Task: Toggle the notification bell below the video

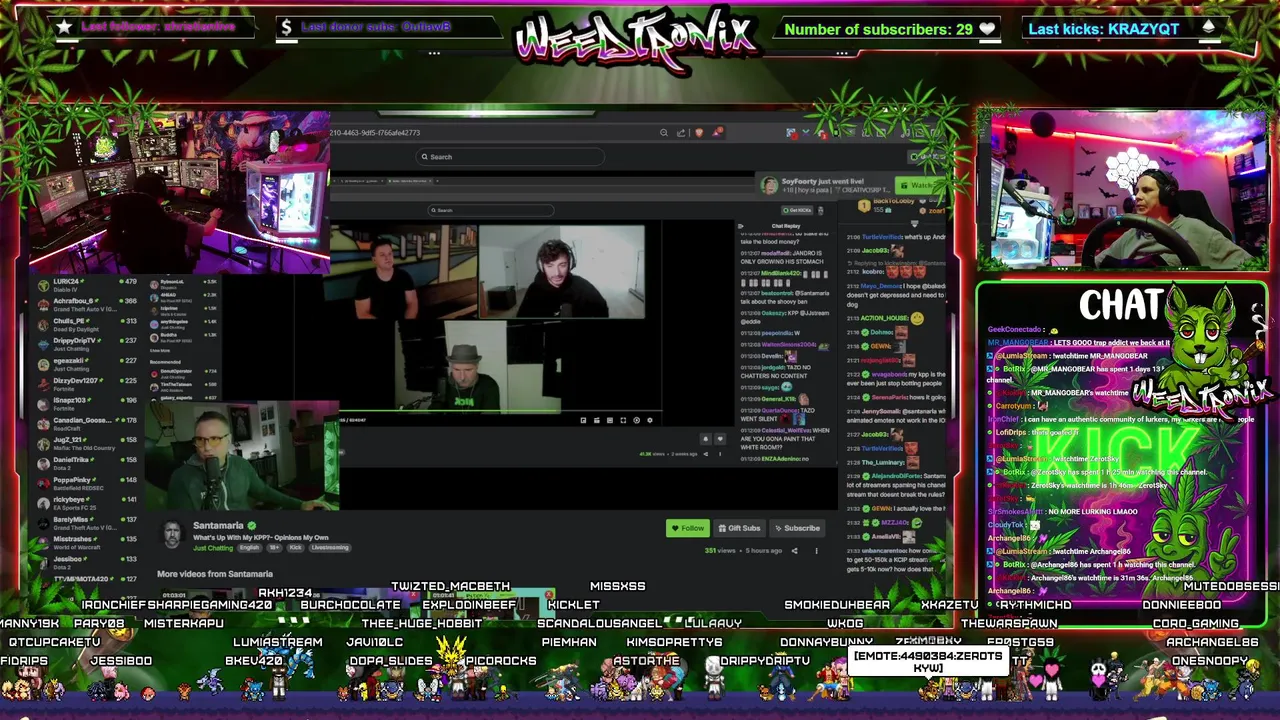Action: (705, 439)
